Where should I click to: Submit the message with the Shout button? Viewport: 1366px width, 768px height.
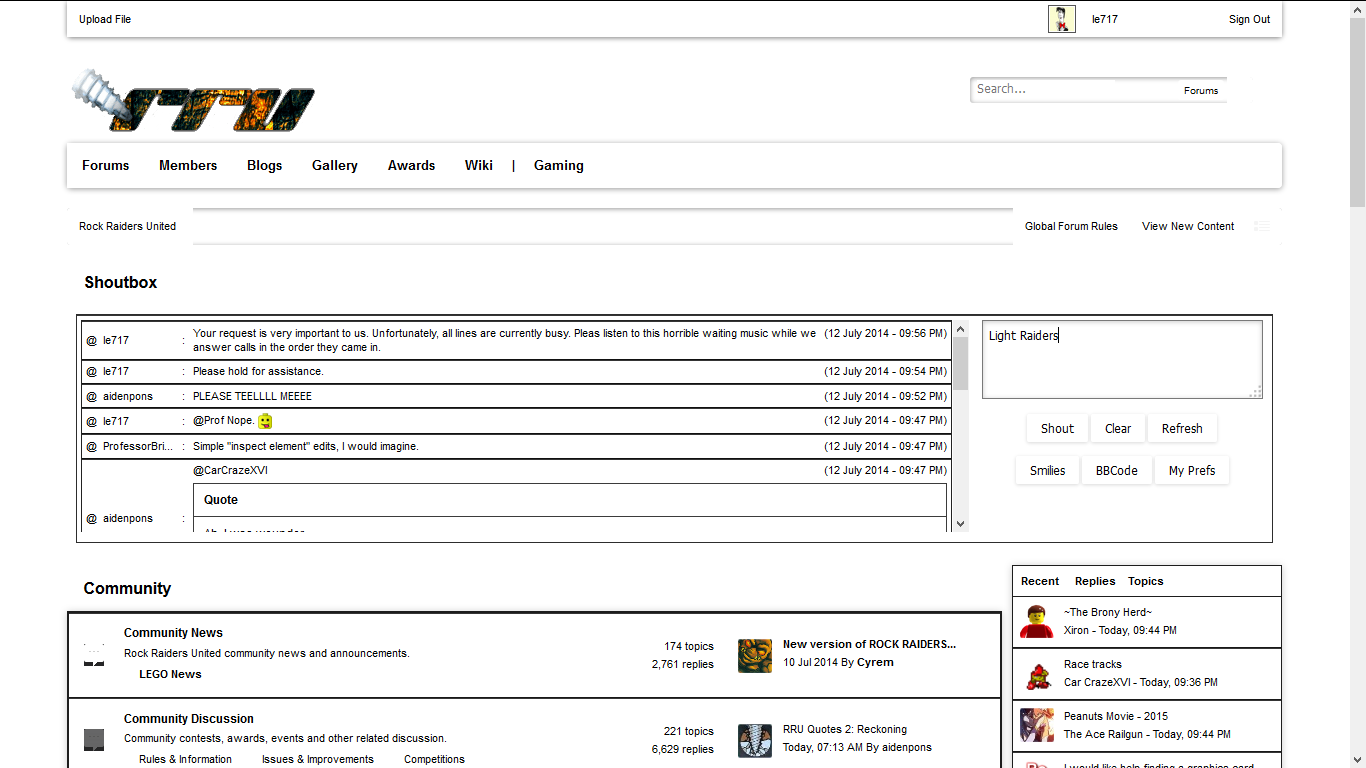(x=1057, y=429)
